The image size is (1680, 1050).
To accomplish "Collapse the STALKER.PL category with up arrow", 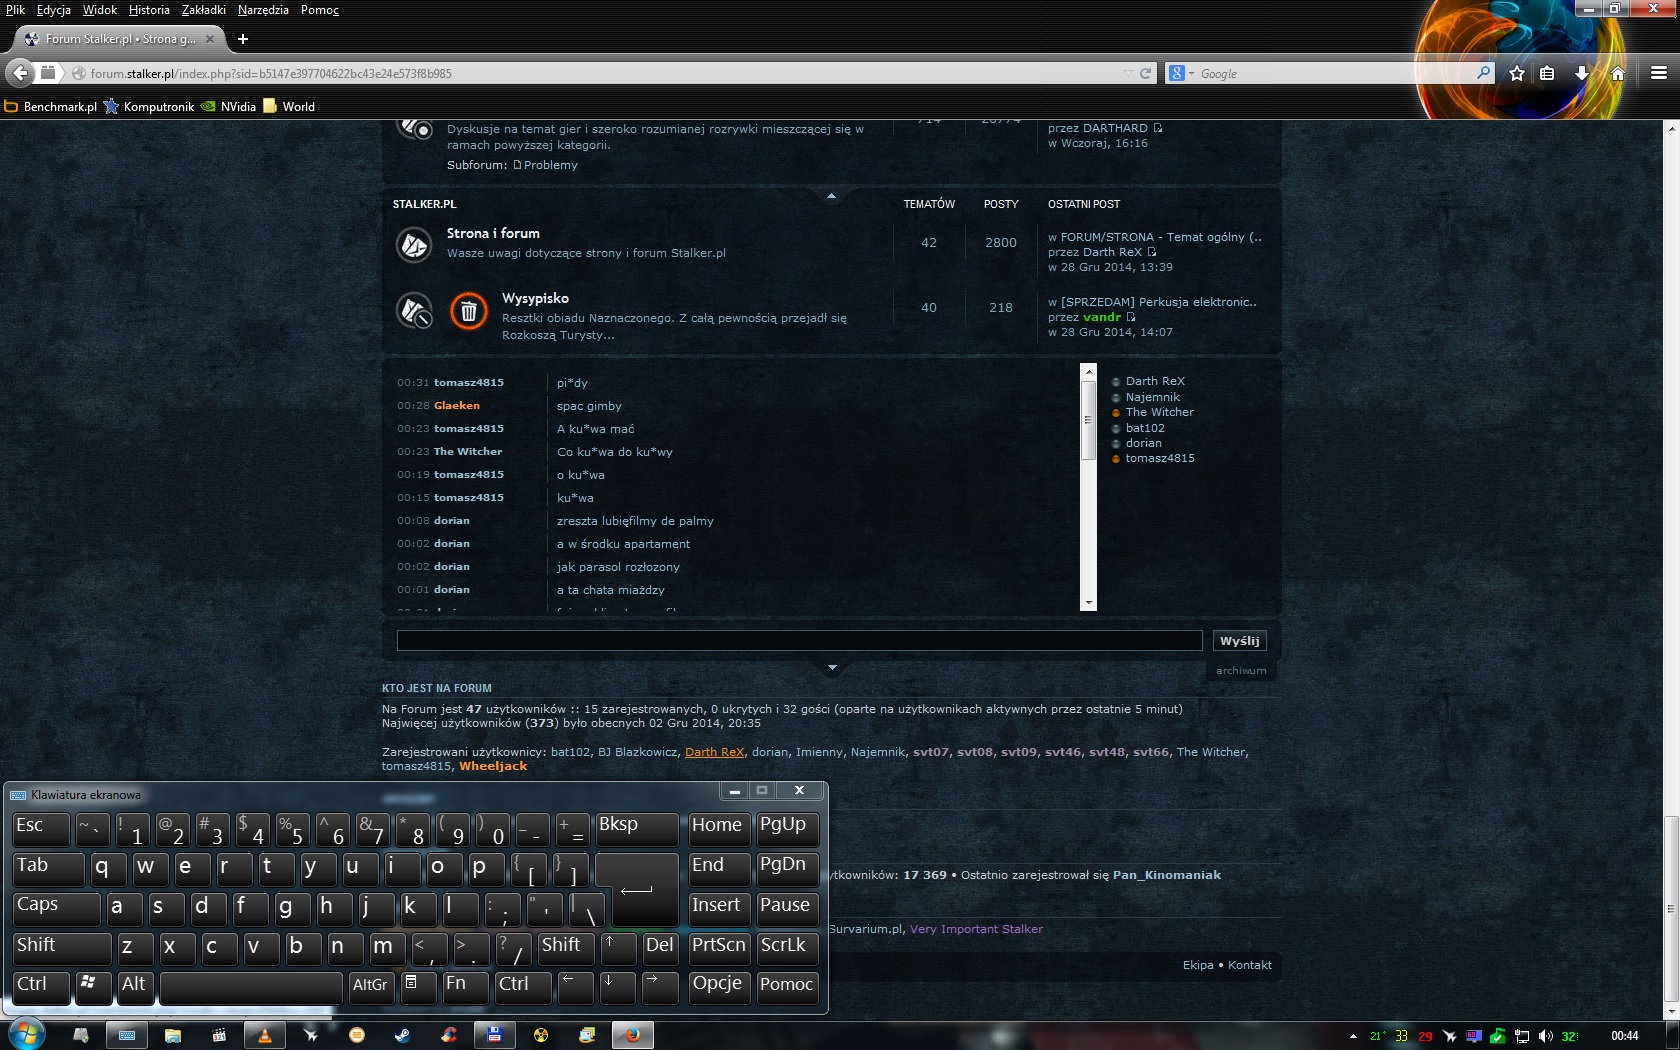I will point(831,196).
